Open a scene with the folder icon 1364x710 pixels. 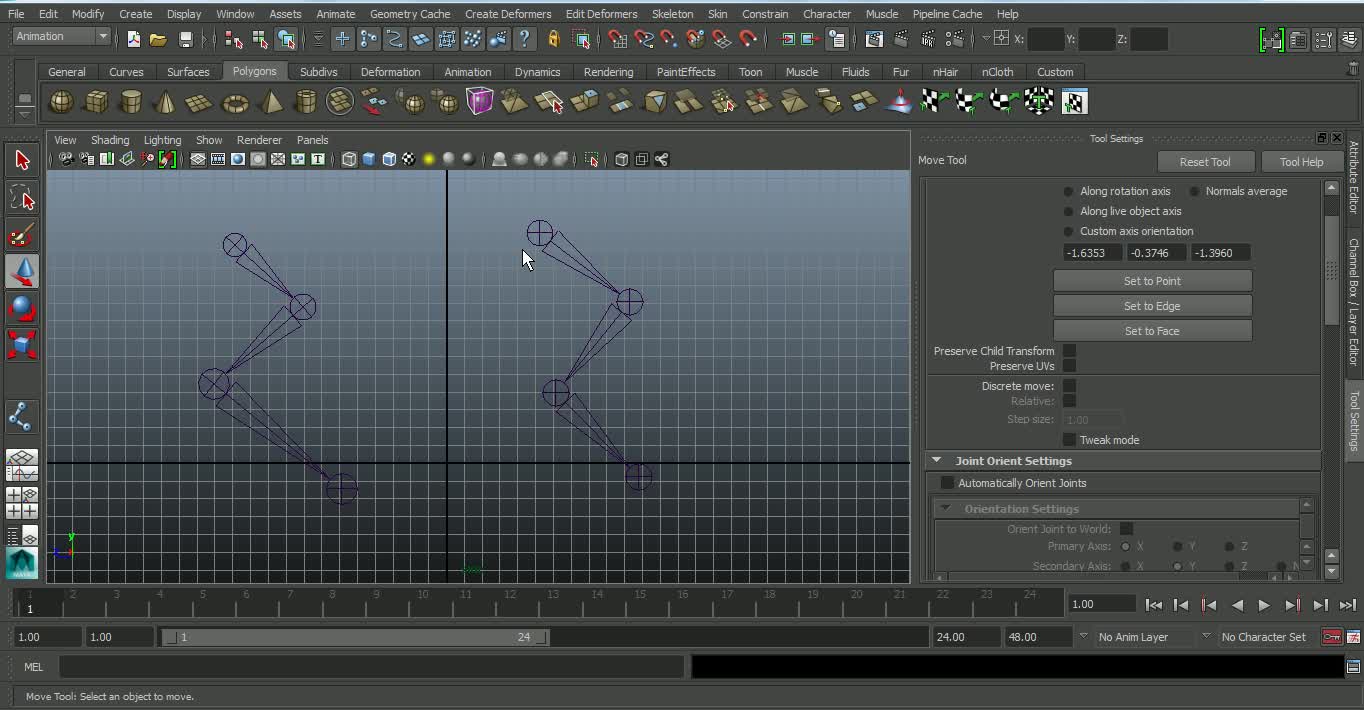[x=158, y=39]
